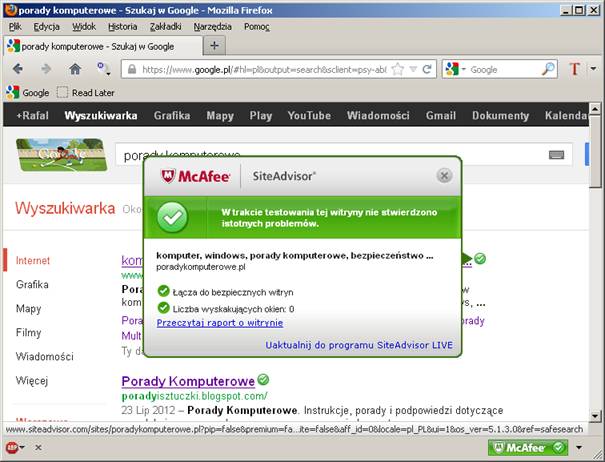Open the Edycja menu
Image resolution: width=605 pixels, height=462 pixels.
(x=46, y=27)
